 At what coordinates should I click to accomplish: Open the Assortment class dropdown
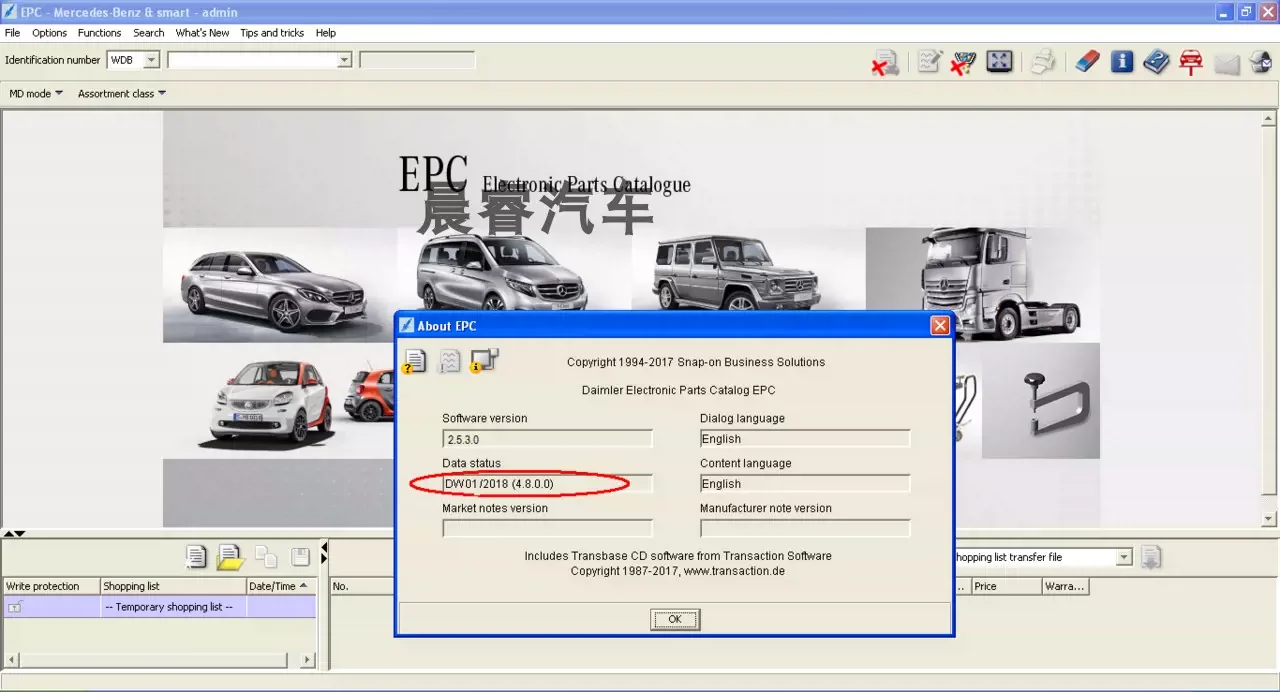tap(121, 93)
